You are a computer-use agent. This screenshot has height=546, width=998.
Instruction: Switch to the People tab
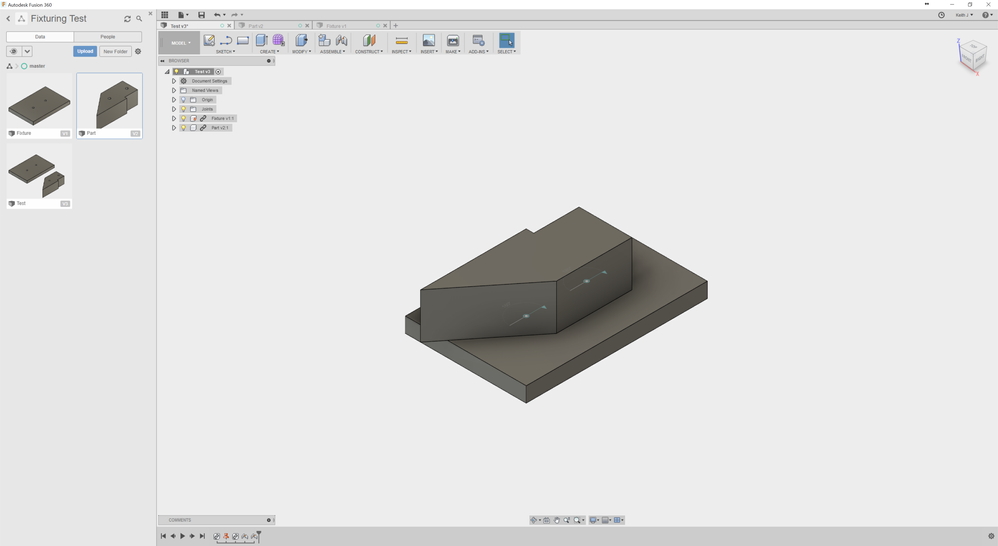(108, 37)
